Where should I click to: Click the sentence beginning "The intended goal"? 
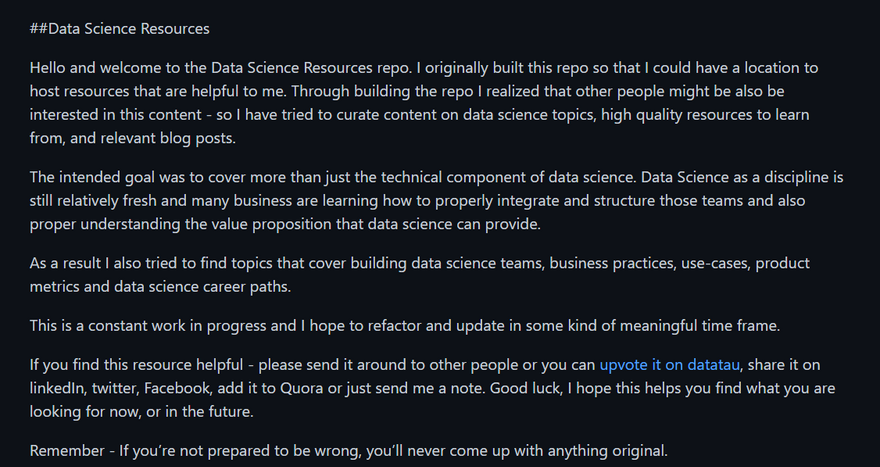click(330, 177)
